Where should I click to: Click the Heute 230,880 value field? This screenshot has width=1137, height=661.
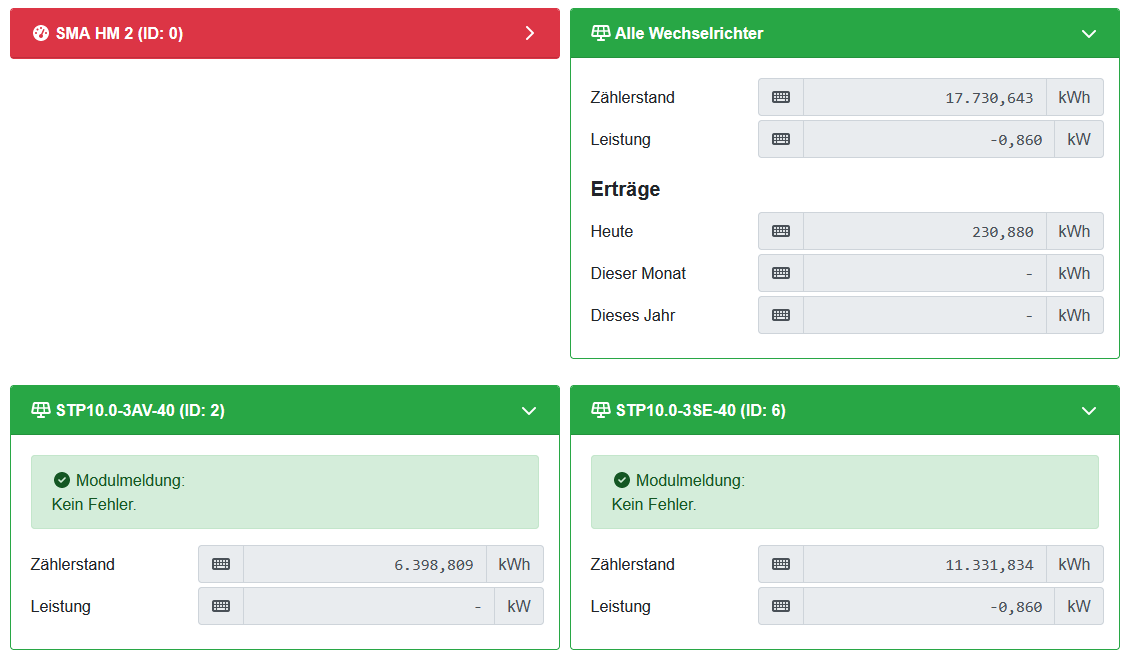tap(925, 231)
